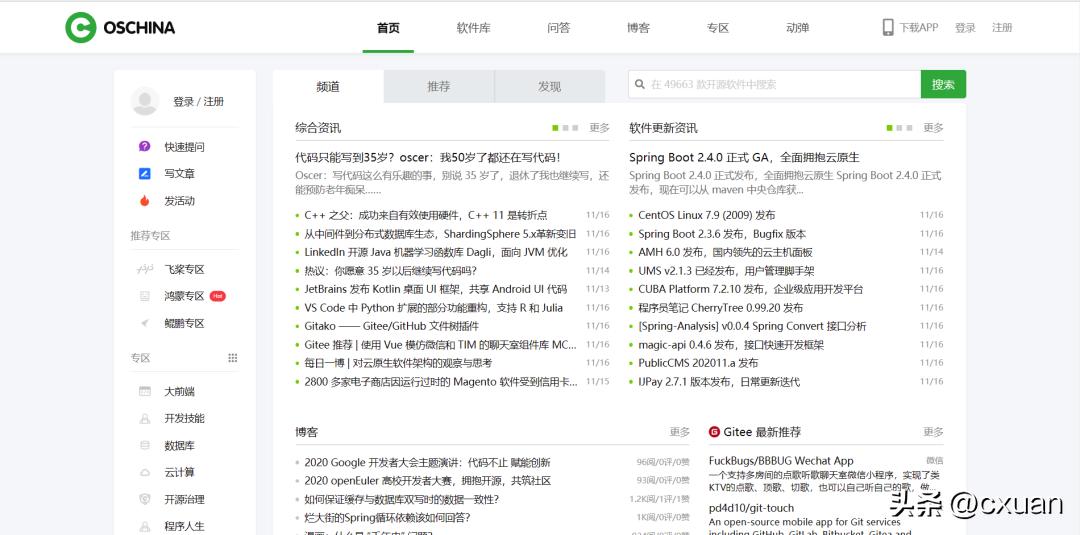This screenshot has height=535, width=1080.
Task: Switch to the 发现 tab
Action: coord(550,86)
